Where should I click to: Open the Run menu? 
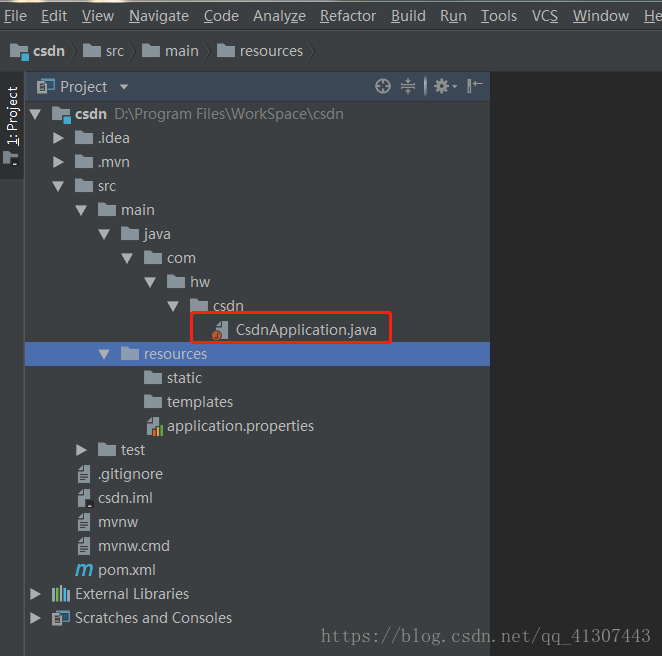[x=453, y=16]
